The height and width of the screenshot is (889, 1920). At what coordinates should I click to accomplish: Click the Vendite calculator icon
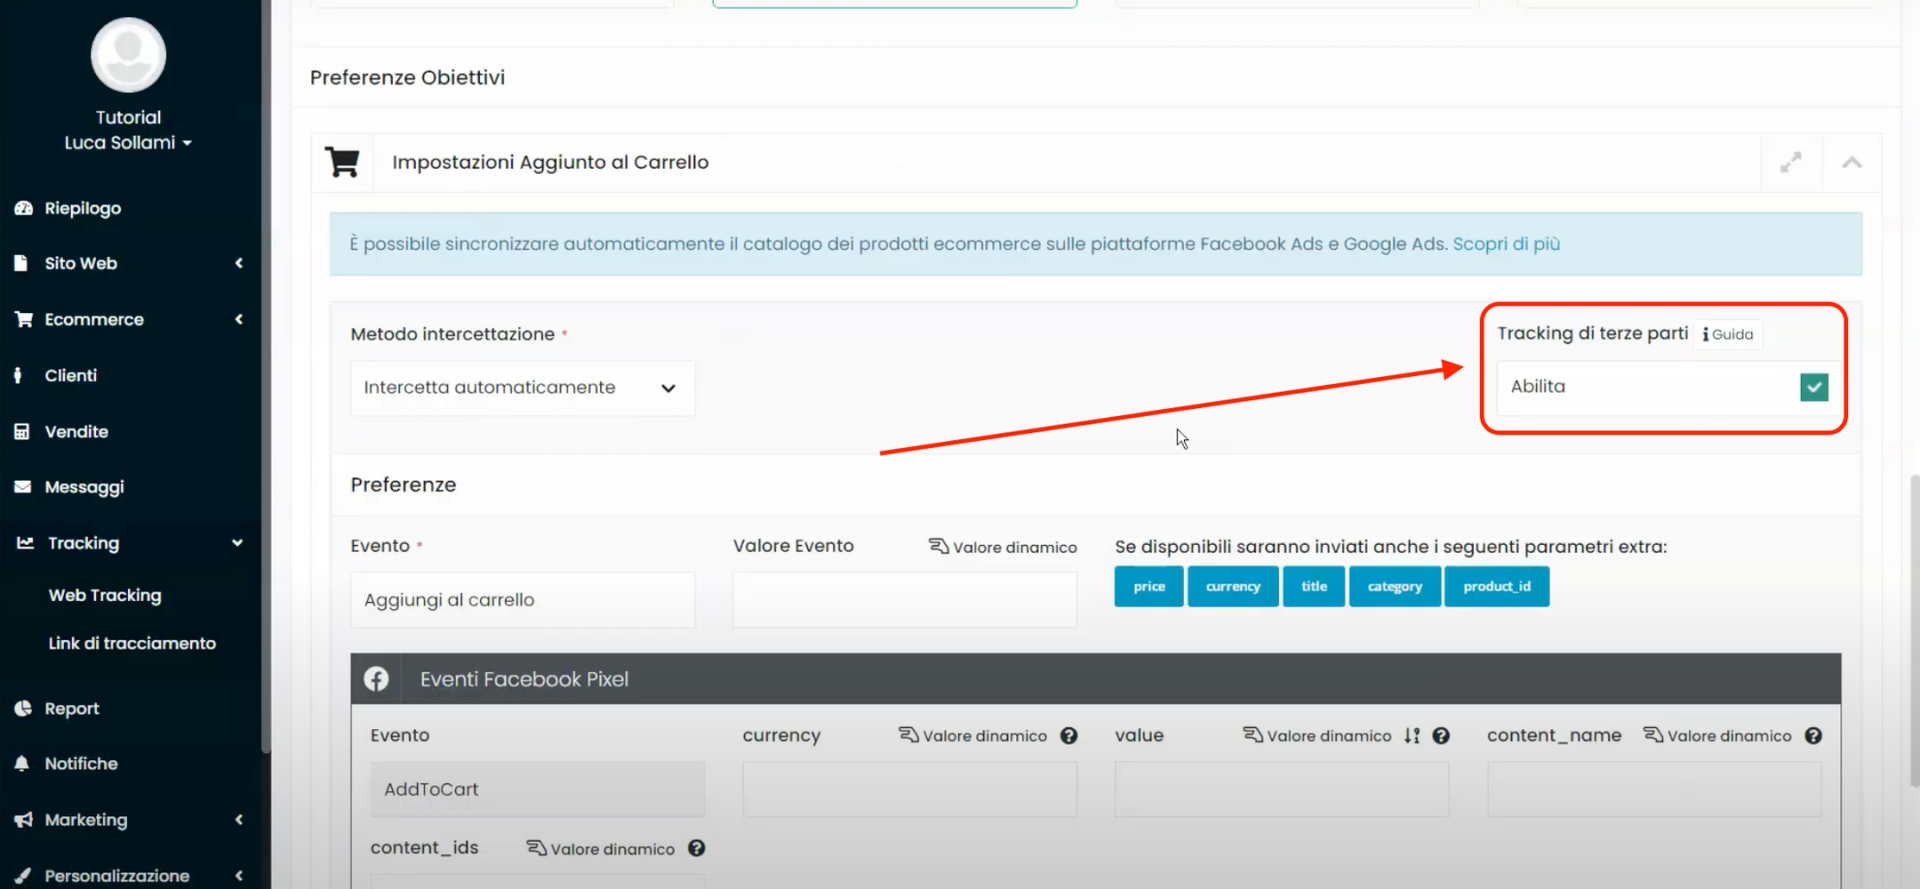(x=22, y=431)
